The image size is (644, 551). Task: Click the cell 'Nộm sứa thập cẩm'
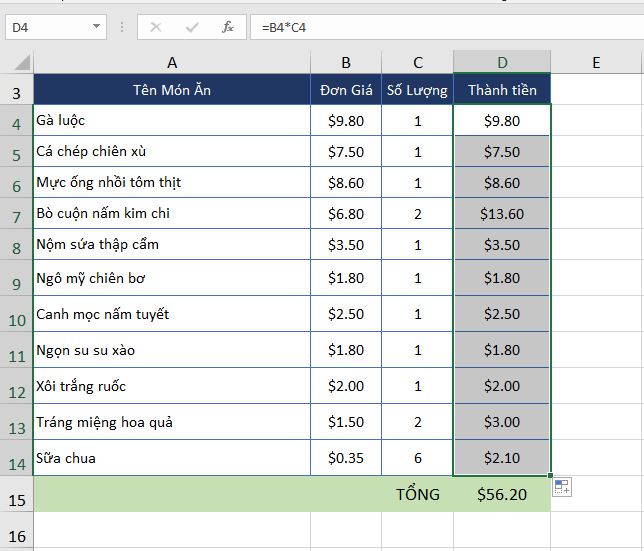172,244
